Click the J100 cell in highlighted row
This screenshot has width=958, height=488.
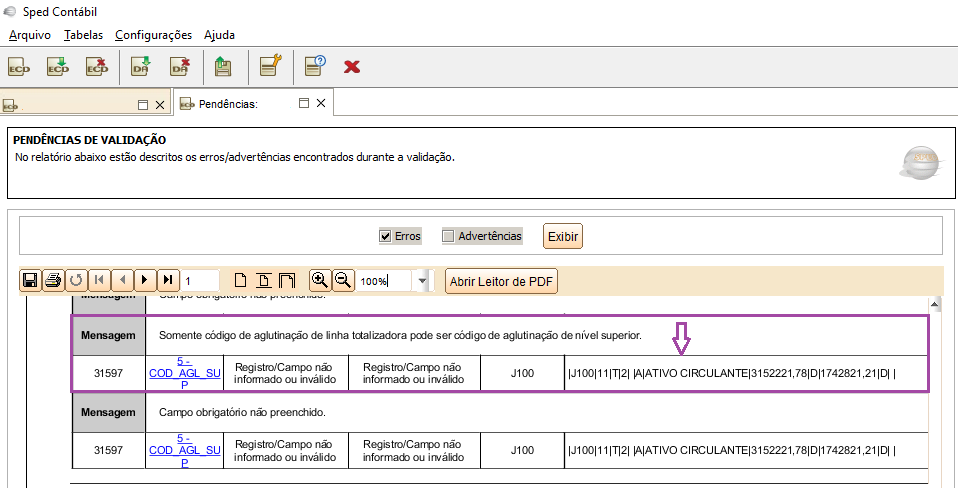click(x=522, y=373)
